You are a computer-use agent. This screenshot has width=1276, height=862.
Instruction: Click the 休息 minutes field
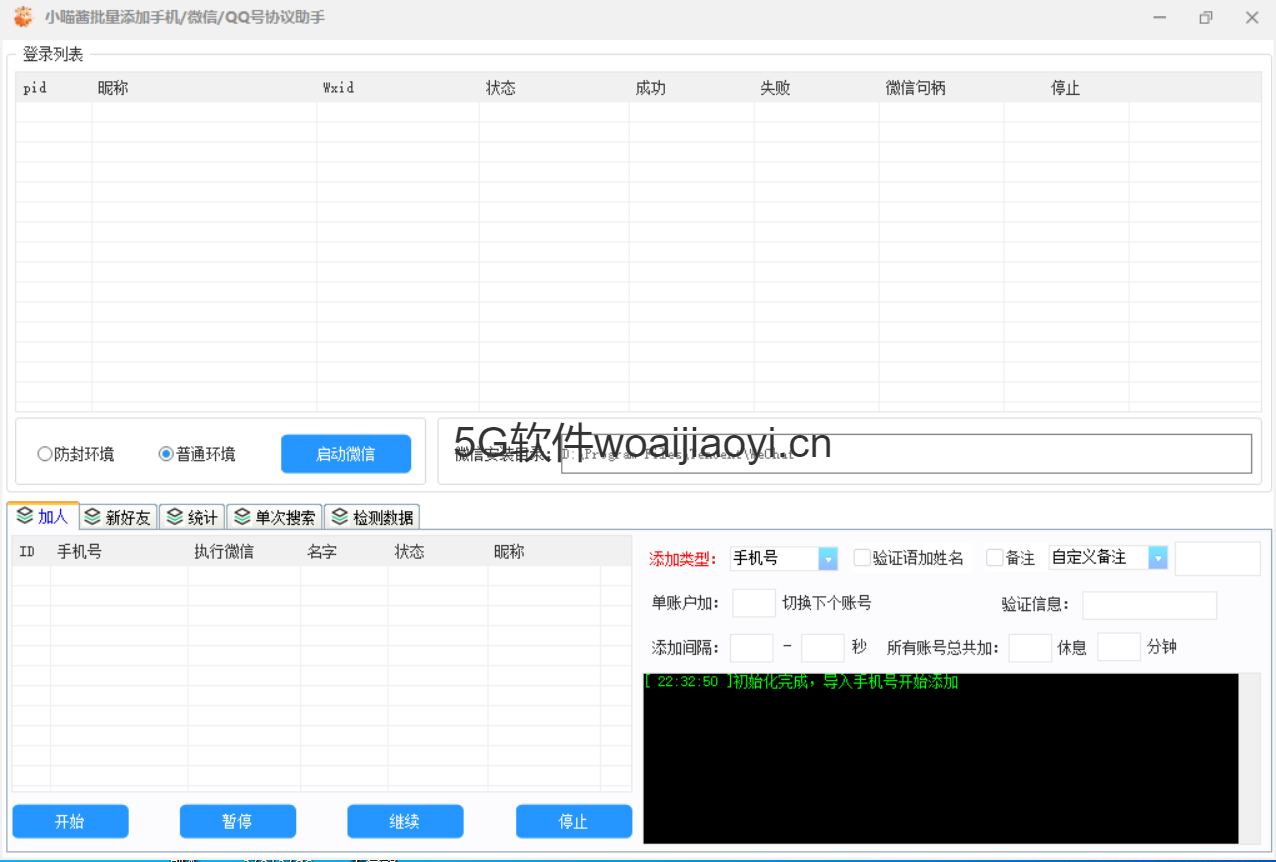[x=1119, y=647]
